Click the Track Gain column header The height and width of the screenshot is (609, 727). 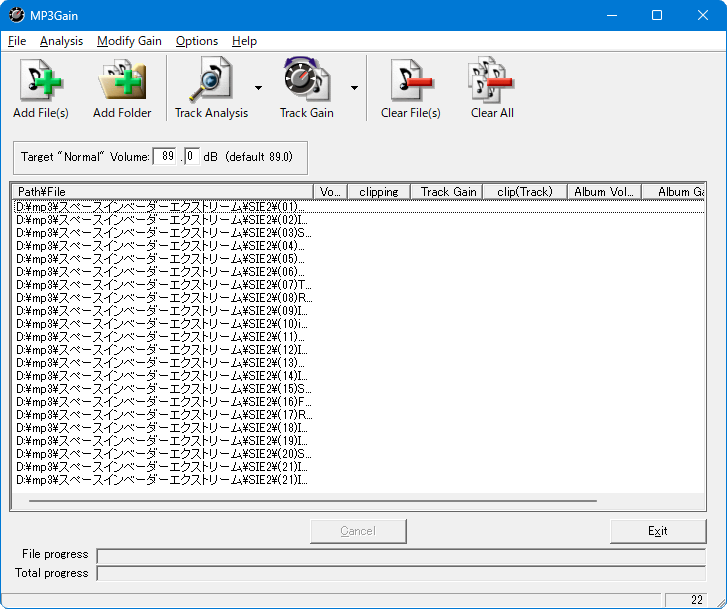(446, 192)
